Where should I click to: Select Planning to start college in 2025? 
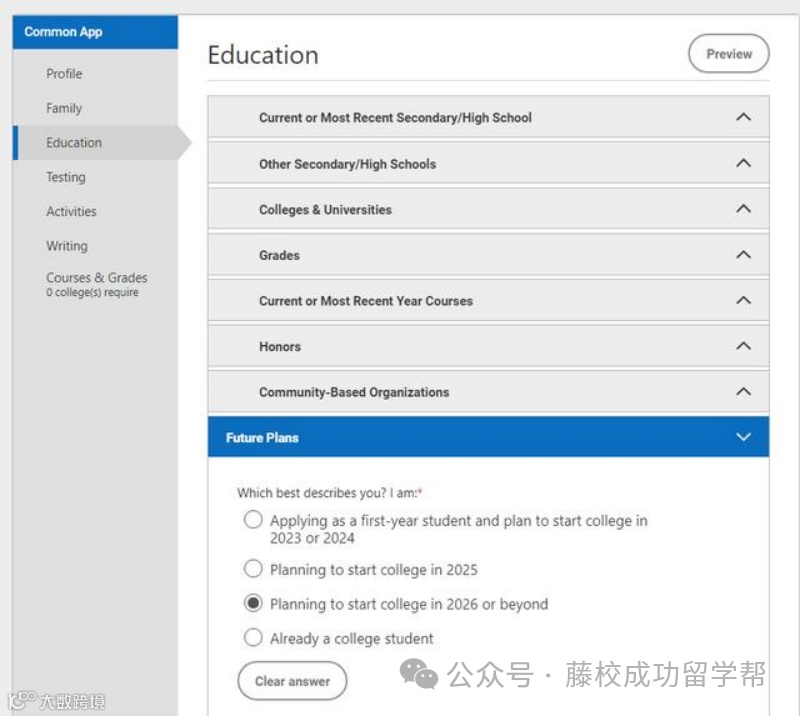[x=253, y=568]
